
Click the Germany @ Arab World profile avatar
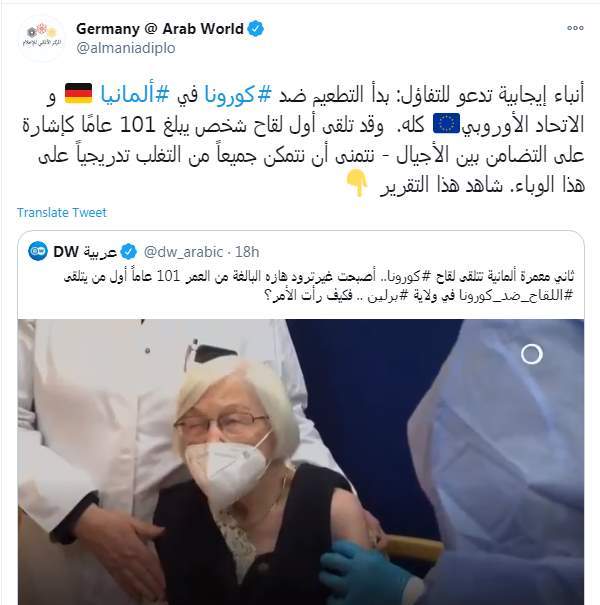tap(42, 38)
